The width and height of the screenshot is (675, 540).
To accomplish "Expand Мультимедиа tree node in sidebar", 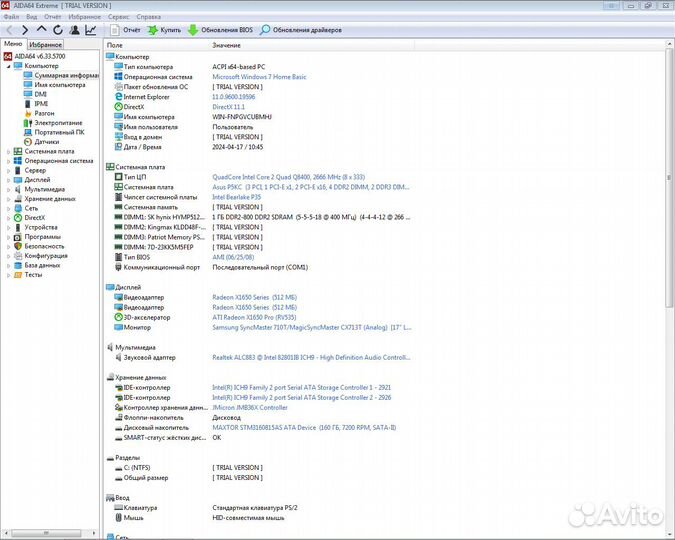I will tap(8, 189).
